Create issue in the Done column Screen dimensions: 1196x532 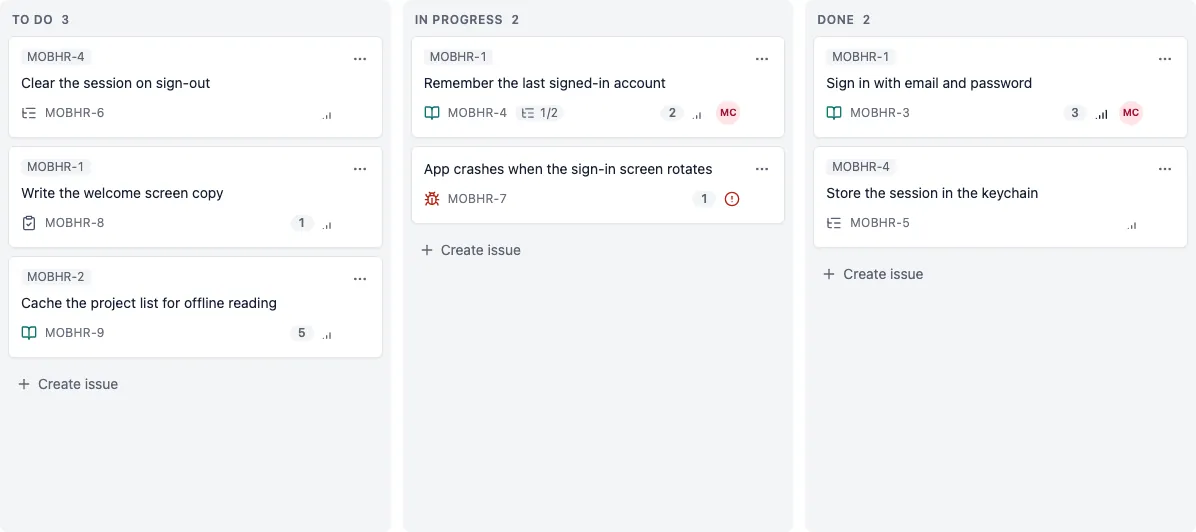point(873,274)
